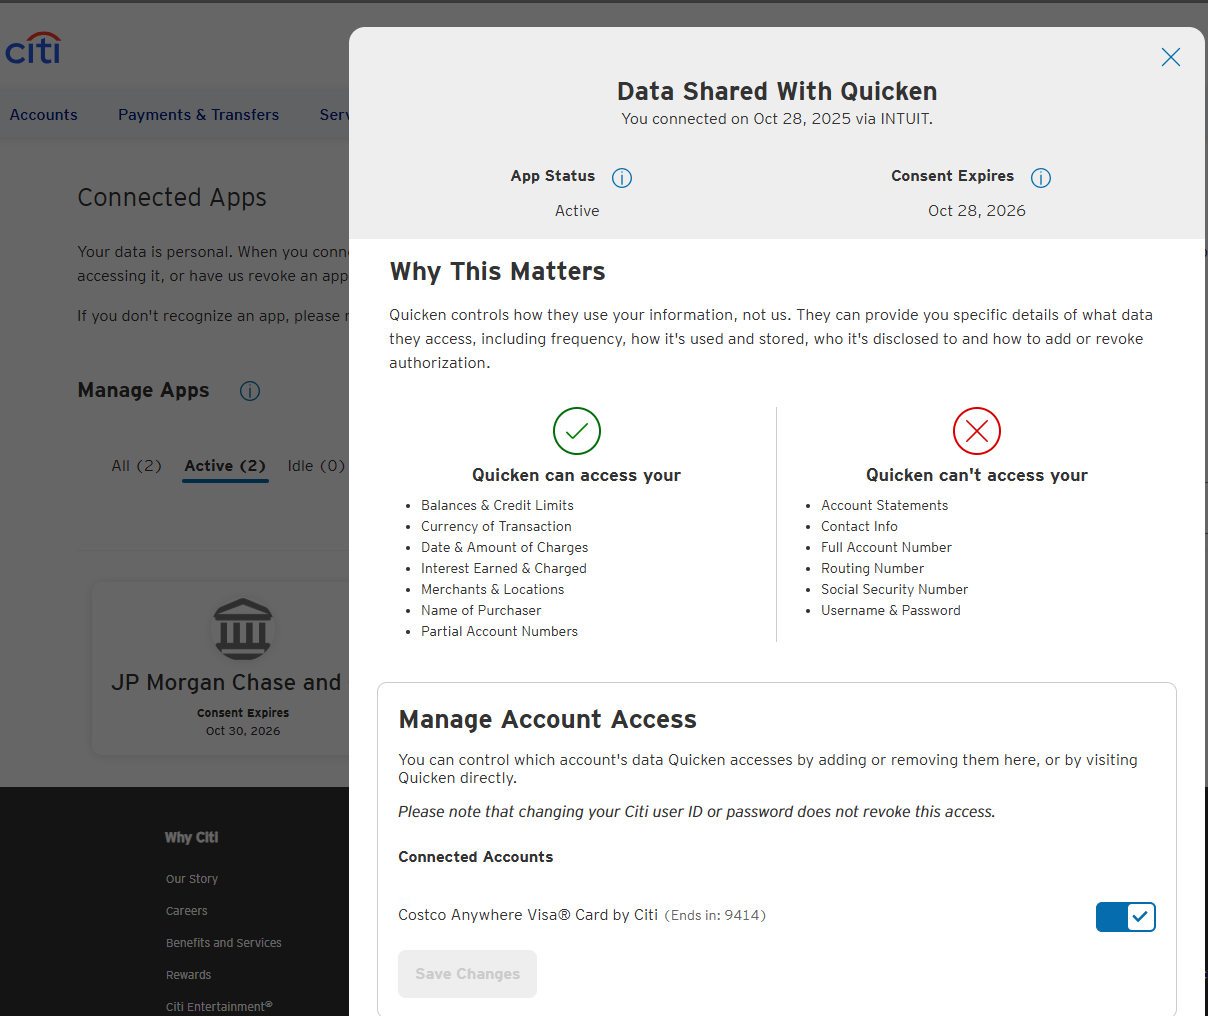Click the 'Name of Purchaser' item
This screenshot has width=1208, height=1016.
pyautogui.click(x=481, y=610)
